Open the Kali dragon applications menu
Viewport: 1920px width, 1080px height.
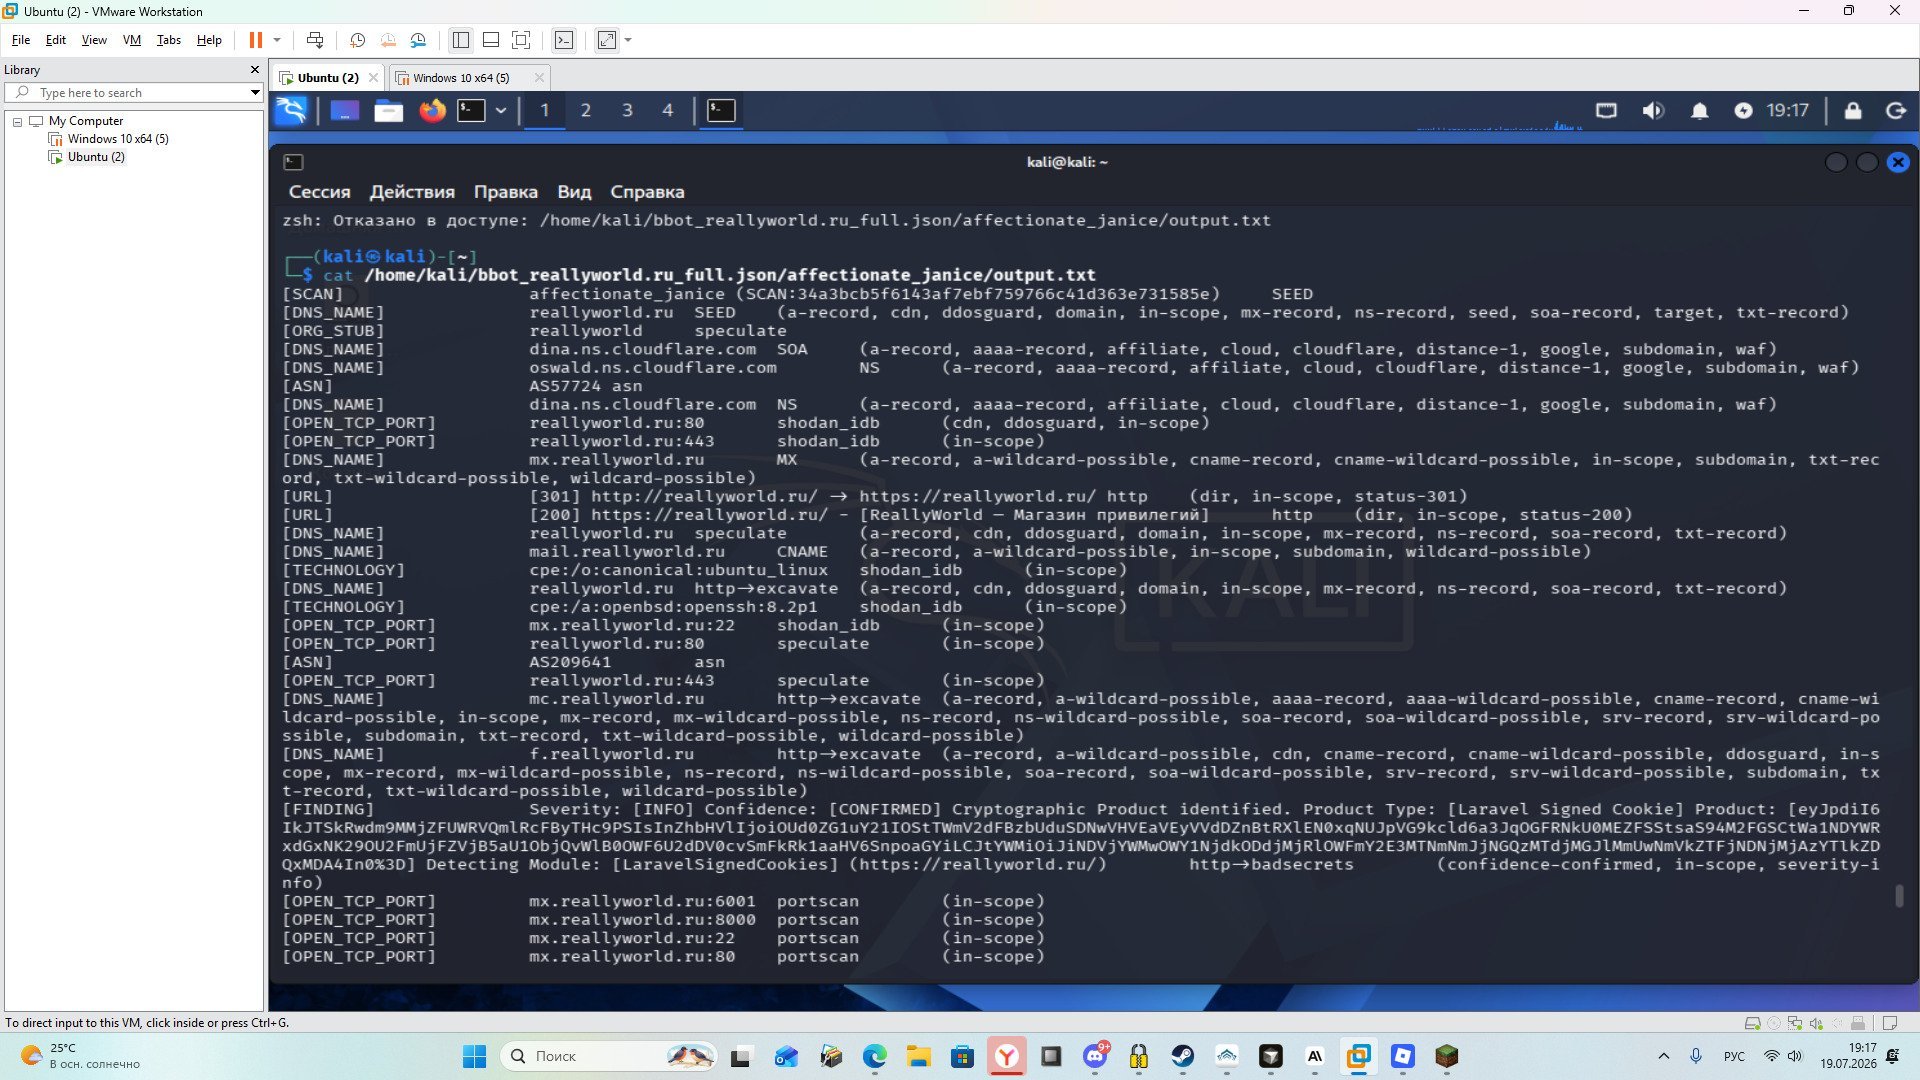pos(292,110)
